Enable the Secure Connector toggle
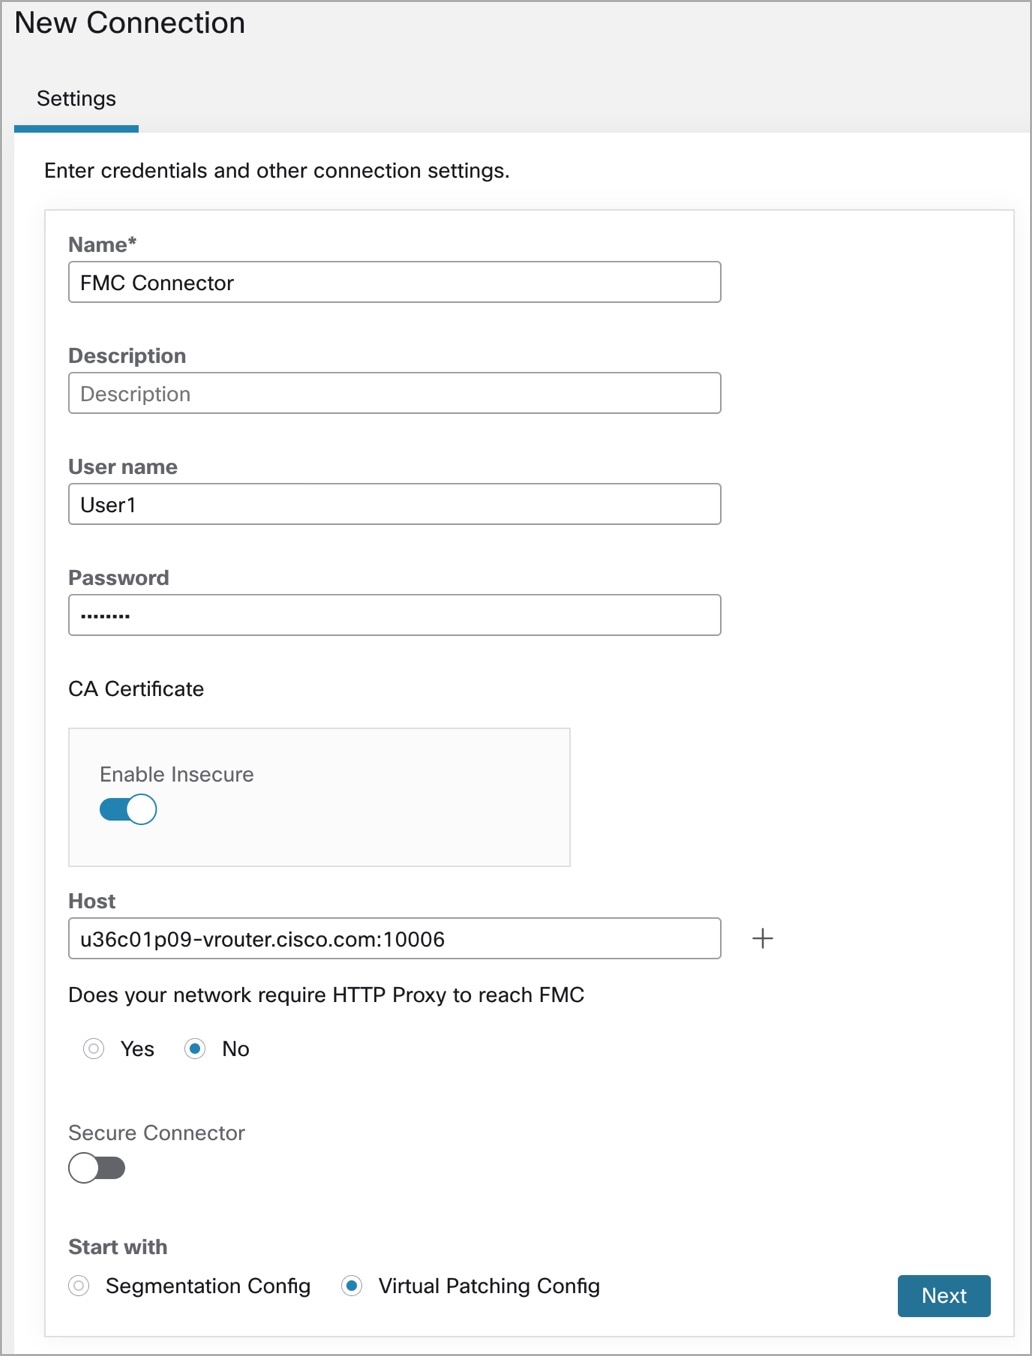This screenshot has height=1356, width=1032. (97, 1167)
